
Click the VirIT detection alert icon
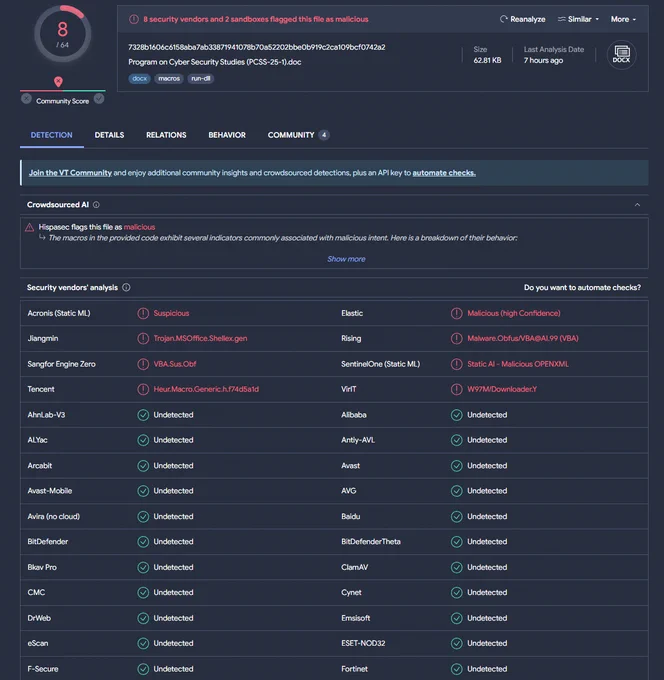tap(457, 389)
